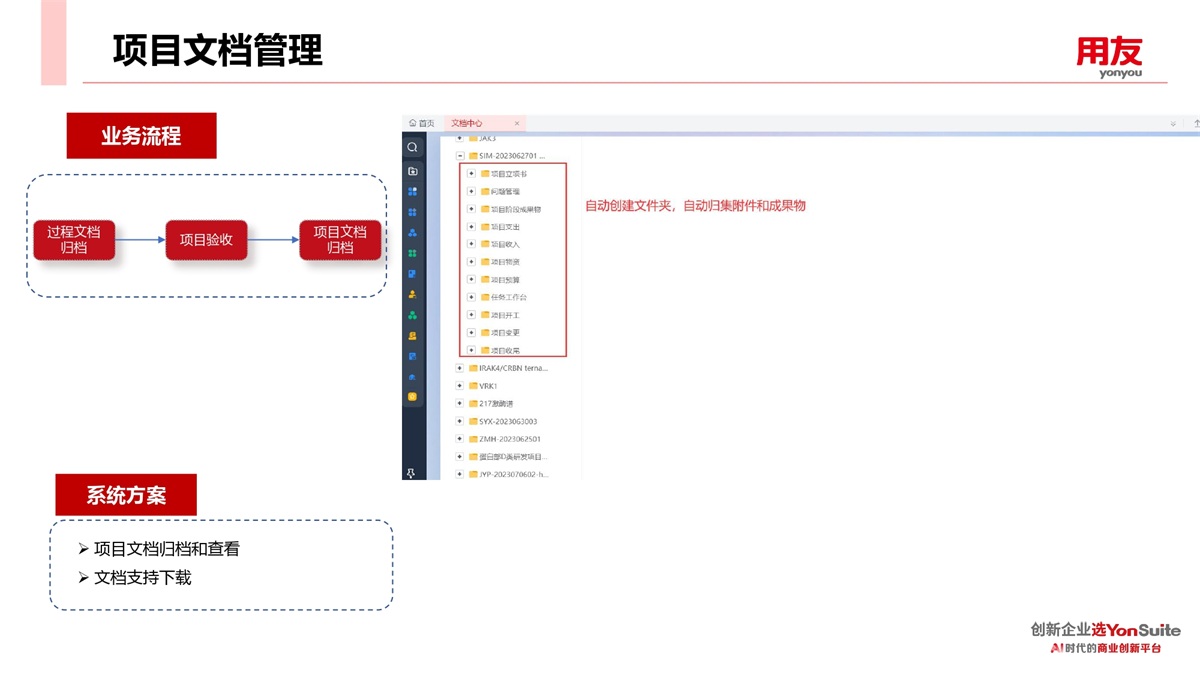
Task: Click the search magnifier icon in sidebar
Action: click(412, 147)
